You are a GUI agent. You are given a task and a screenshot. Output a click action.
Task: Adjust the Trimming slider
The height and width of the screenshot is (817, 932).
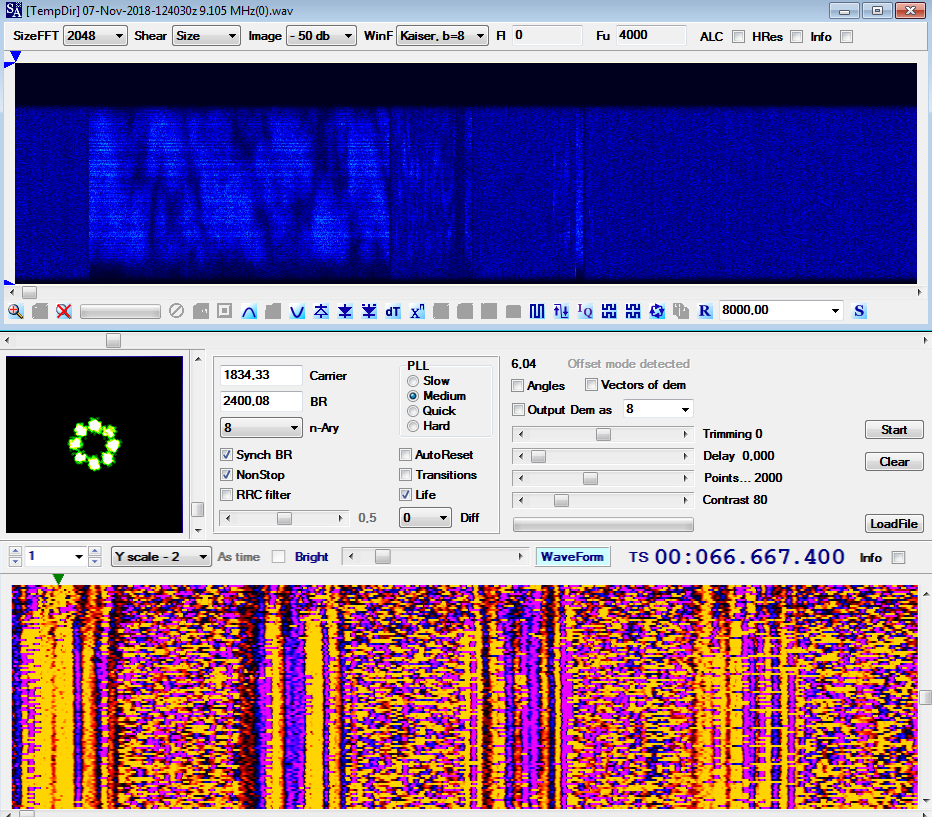coord(603,434)
